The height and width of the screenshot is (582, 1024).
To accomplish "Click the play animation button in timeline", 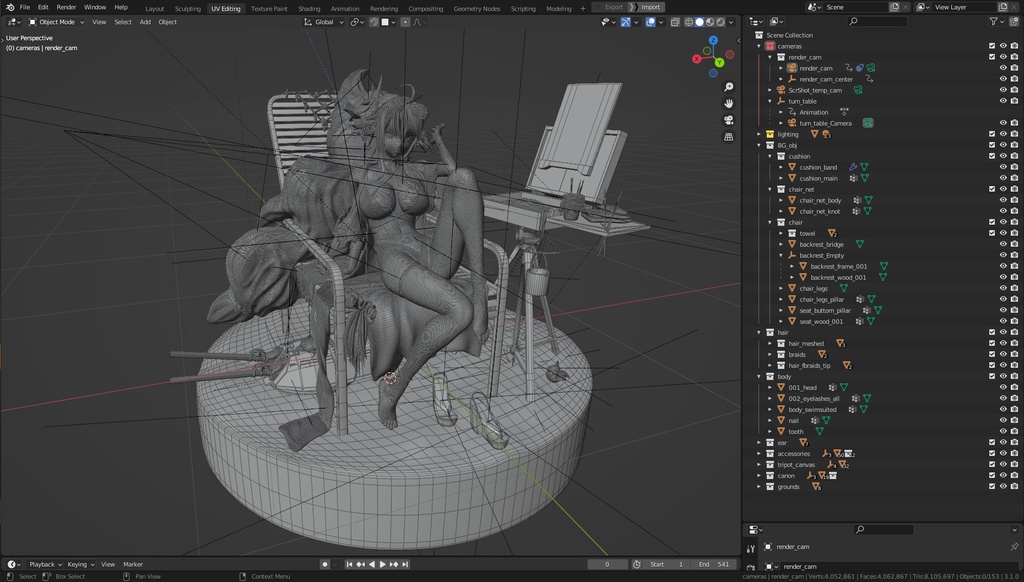I will [x=382, y=564].
